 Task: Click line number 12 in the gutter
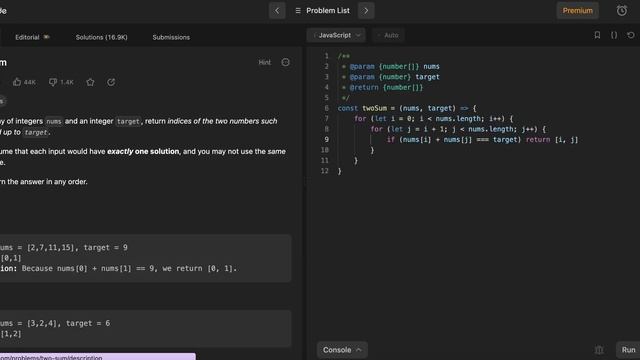(324, 171)
